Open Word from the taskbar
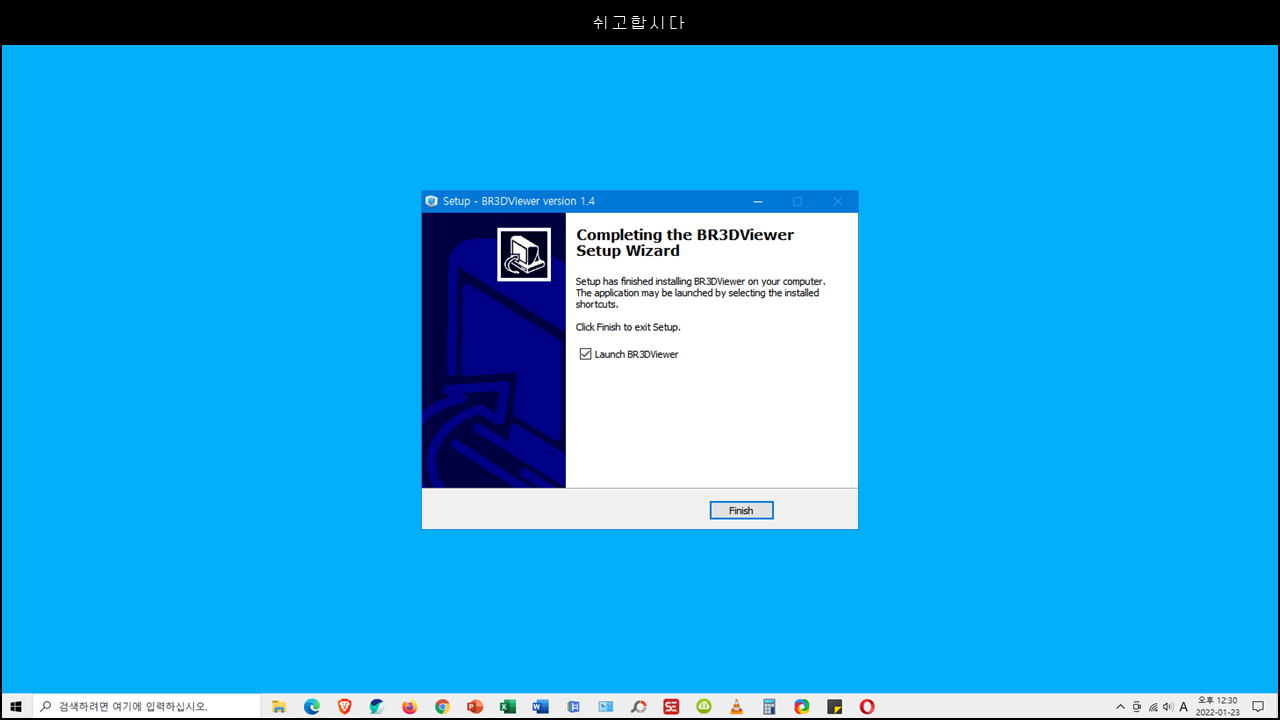 (540, 706)
